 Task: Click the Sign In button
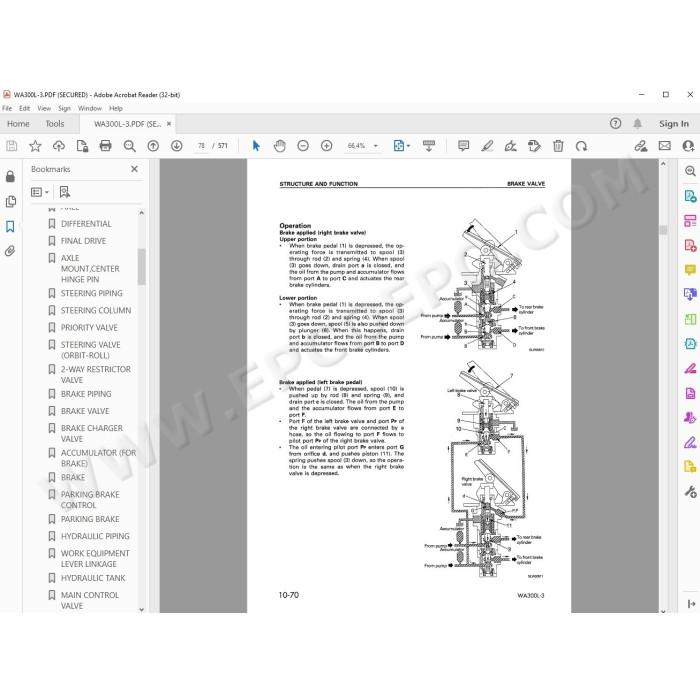pos(674,124)
